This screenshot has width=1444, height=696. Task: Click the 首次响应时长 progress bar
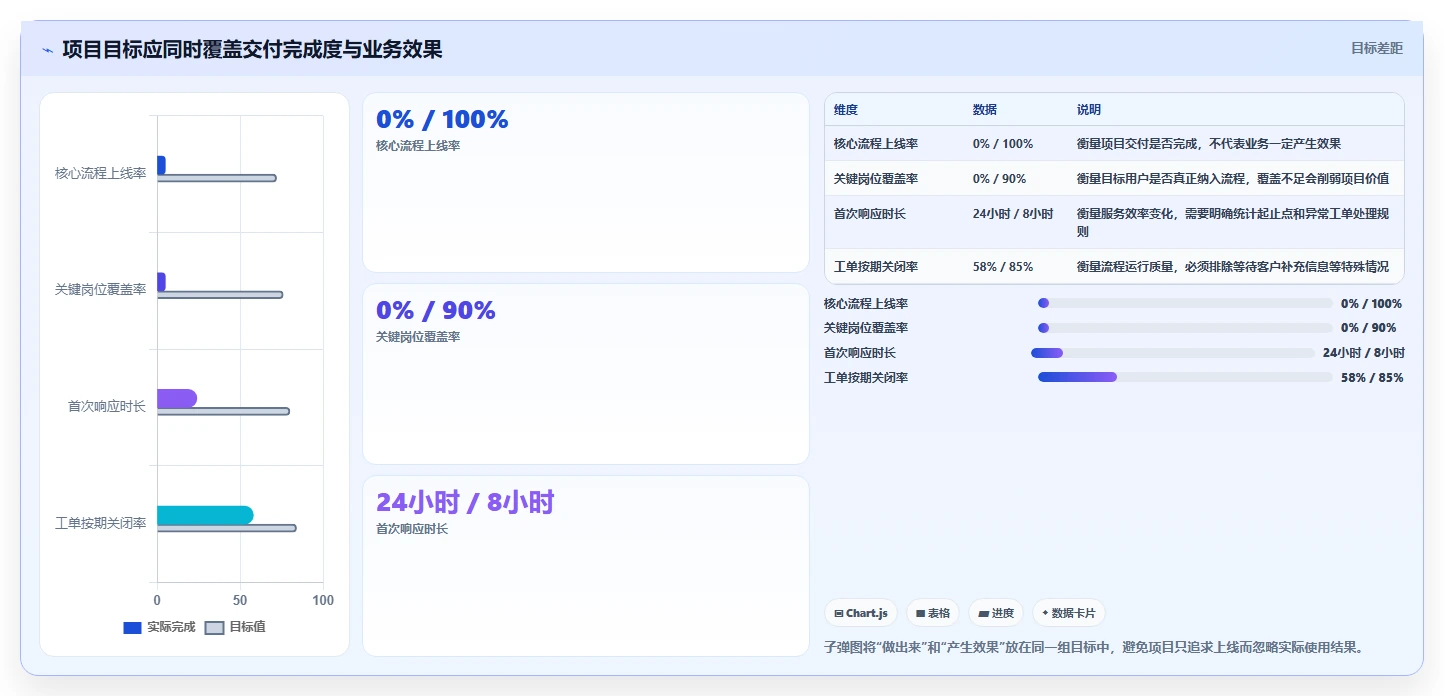pos(1172,353)
